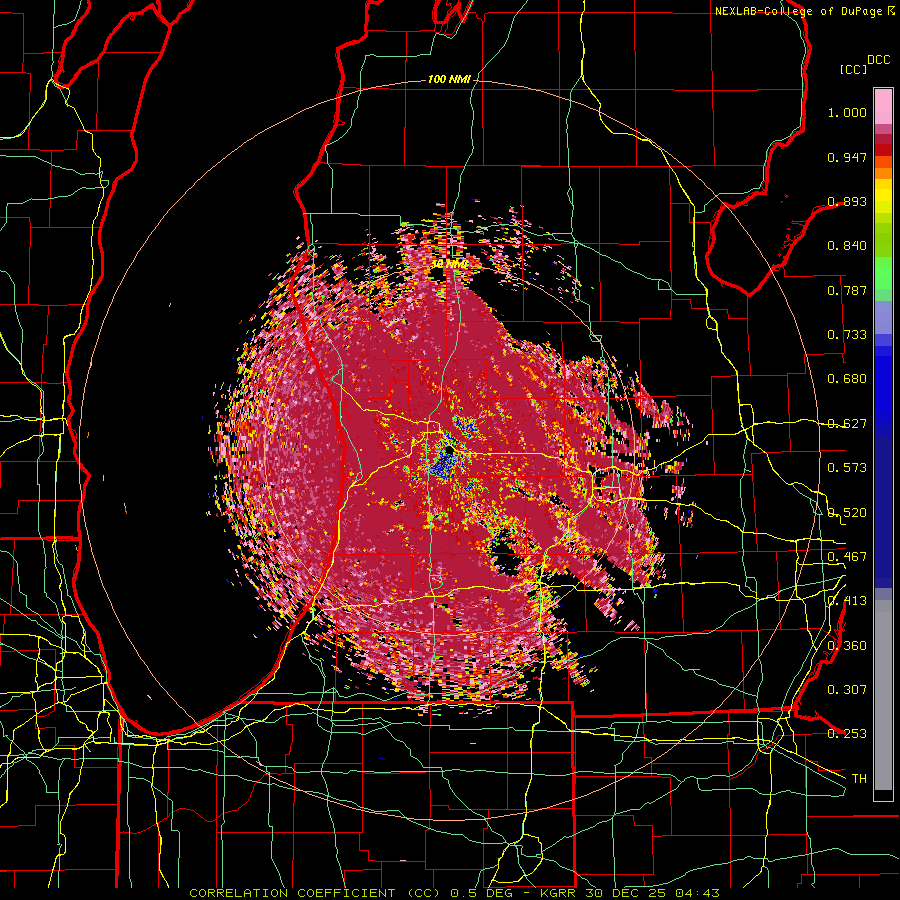Click the 0.893 color scale value
Viewport: 900px width, 900px height.
pyautogui.click(x=847, y=201)
